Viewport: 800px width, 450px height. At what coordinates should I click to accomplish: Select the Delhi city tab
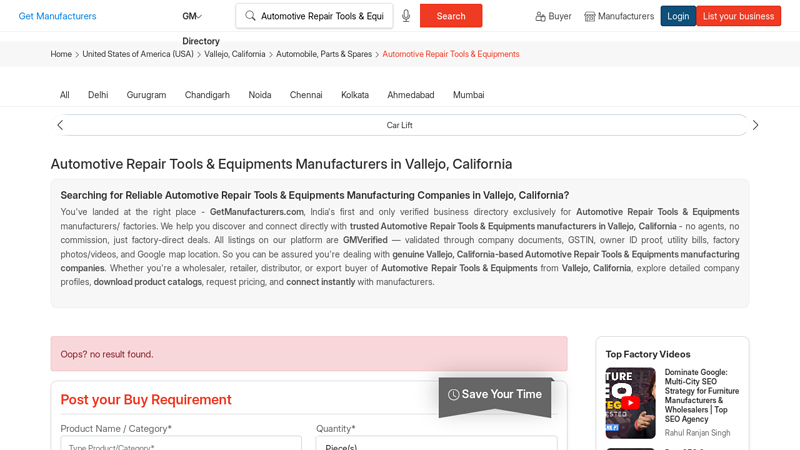click(98, 95)
